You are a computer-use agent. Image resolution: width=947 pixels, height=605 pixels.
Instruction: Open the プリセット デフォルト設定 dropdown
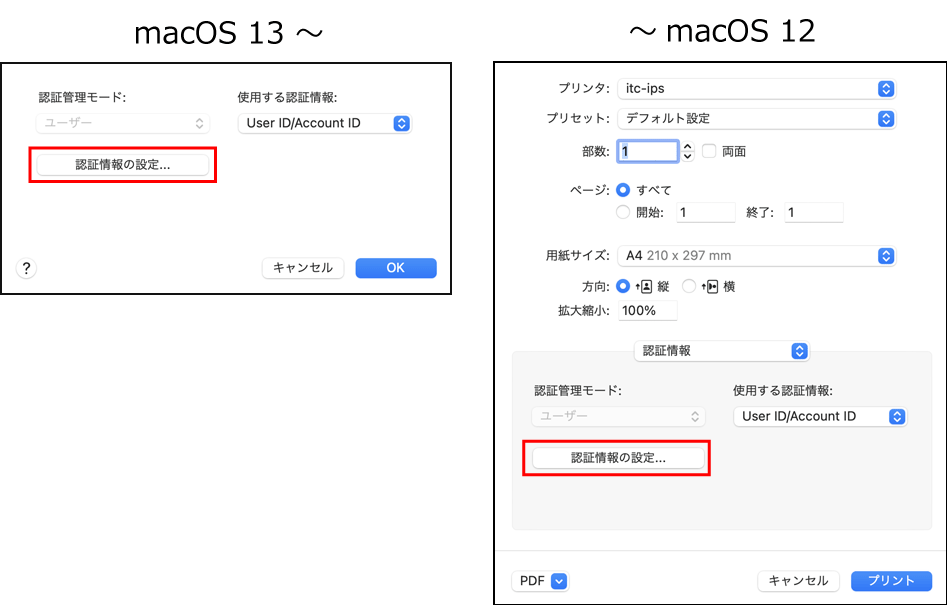tap(755, 118)
